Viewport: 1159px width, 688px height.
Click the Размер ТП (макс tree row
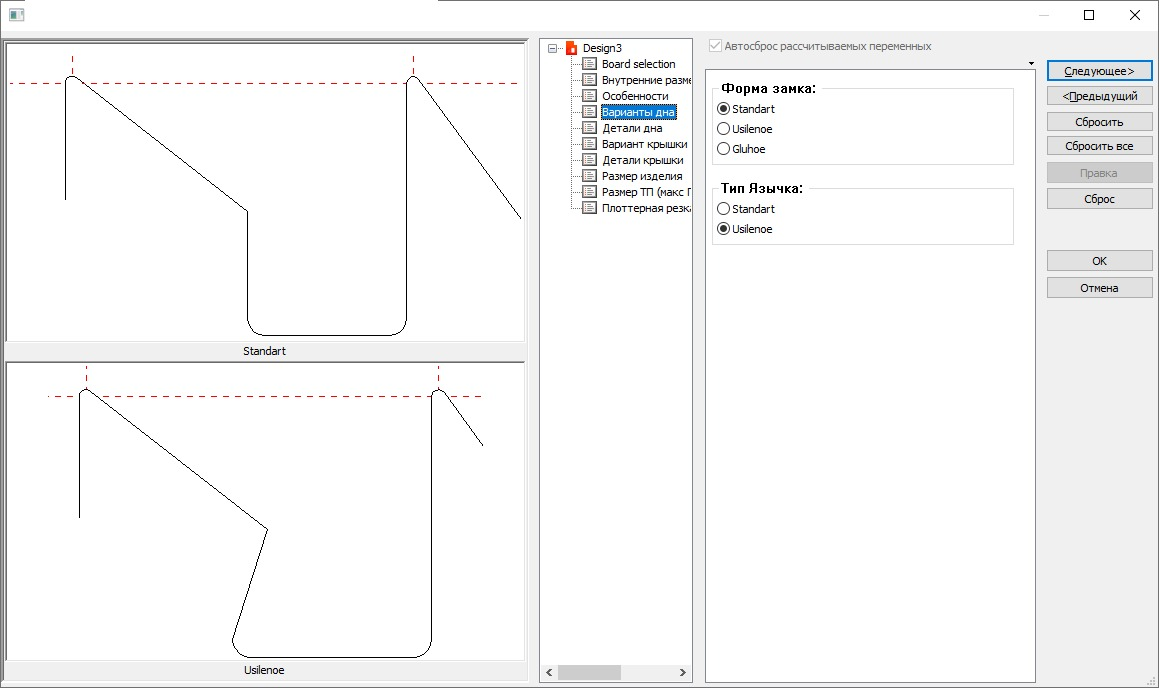point(646,192)
